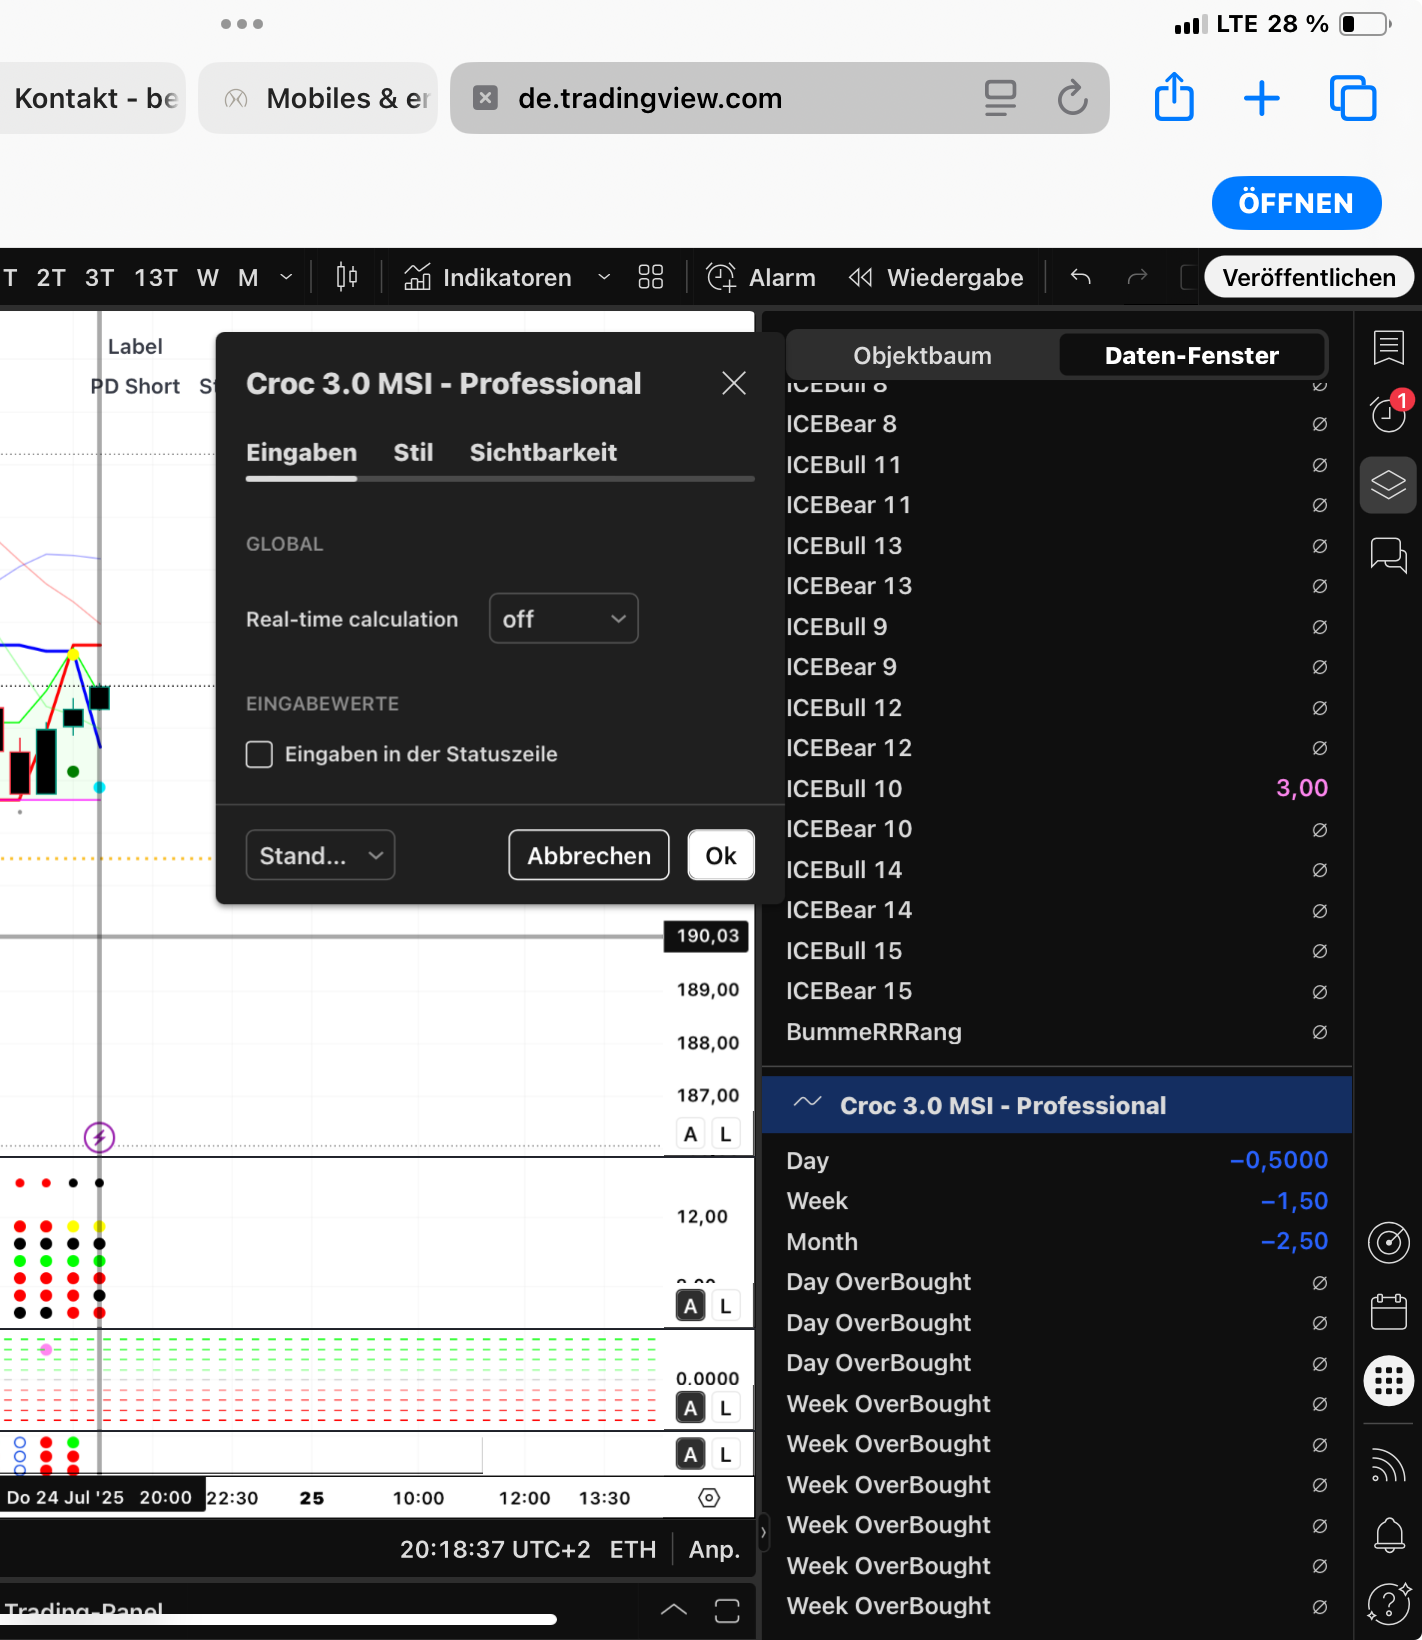Image resolution: width=1422 pixels, height=1640 pixels.
Task: Toggle the A auto-scale button beside 187,00
Action: click(x=690, y=1134)
